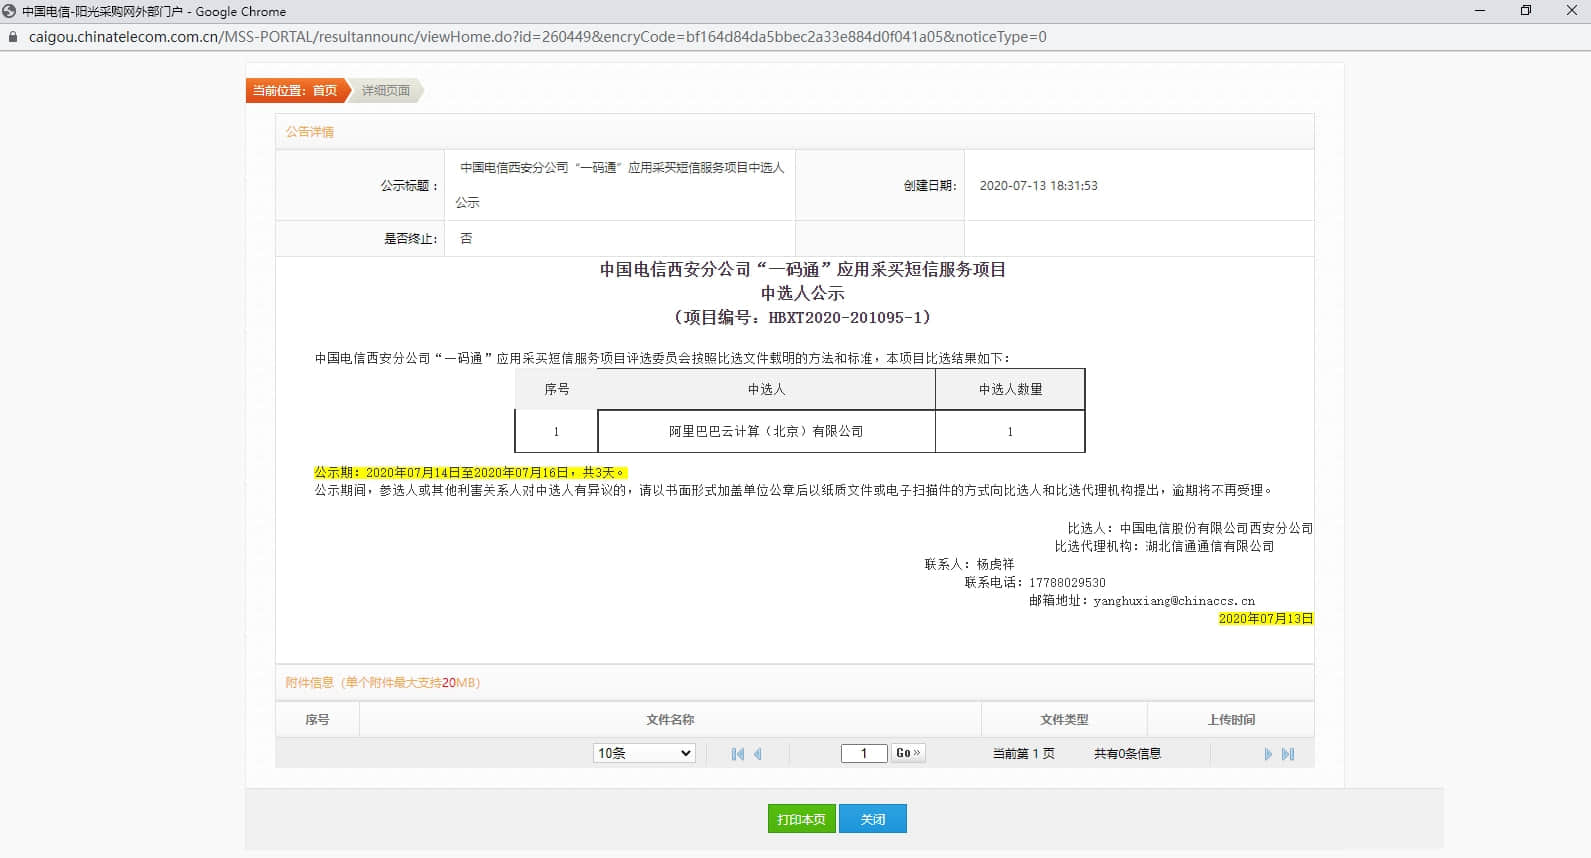The height and width of the screenshot is (858, 1591).
Task: Click 当前第 1 页 status text
Action: point(1023,754)
